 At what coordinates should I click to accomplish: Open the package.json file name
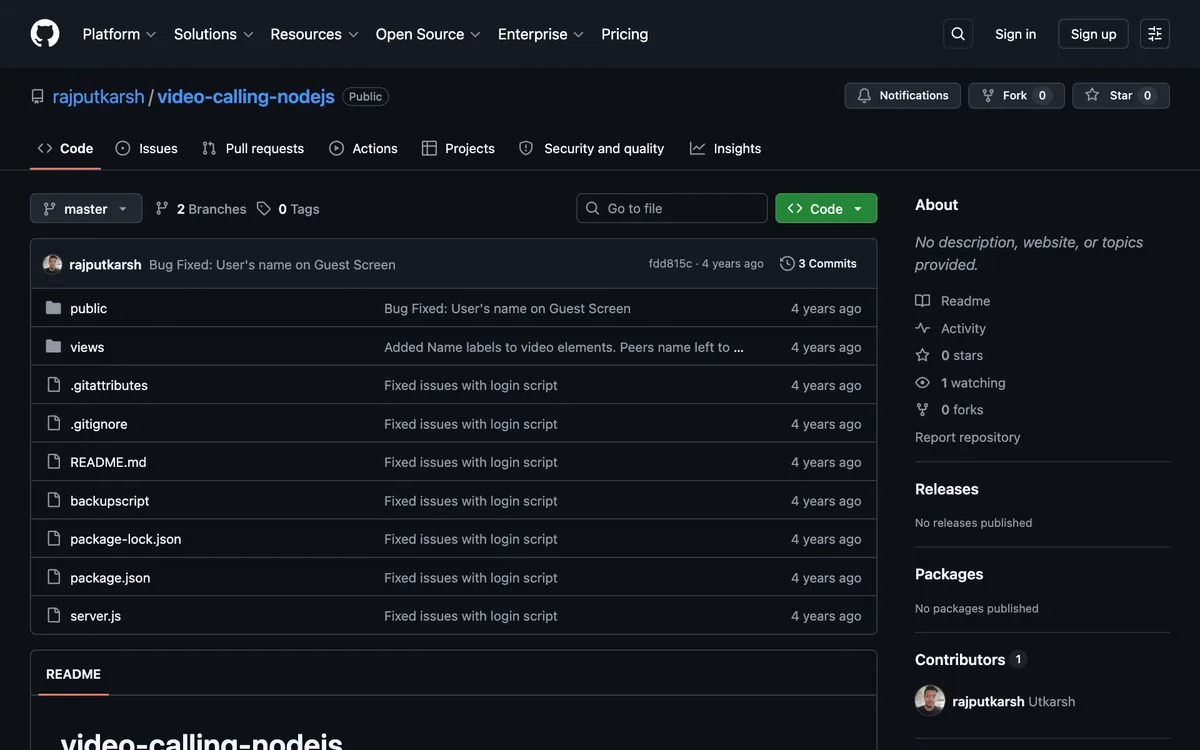tap(110, 578)
